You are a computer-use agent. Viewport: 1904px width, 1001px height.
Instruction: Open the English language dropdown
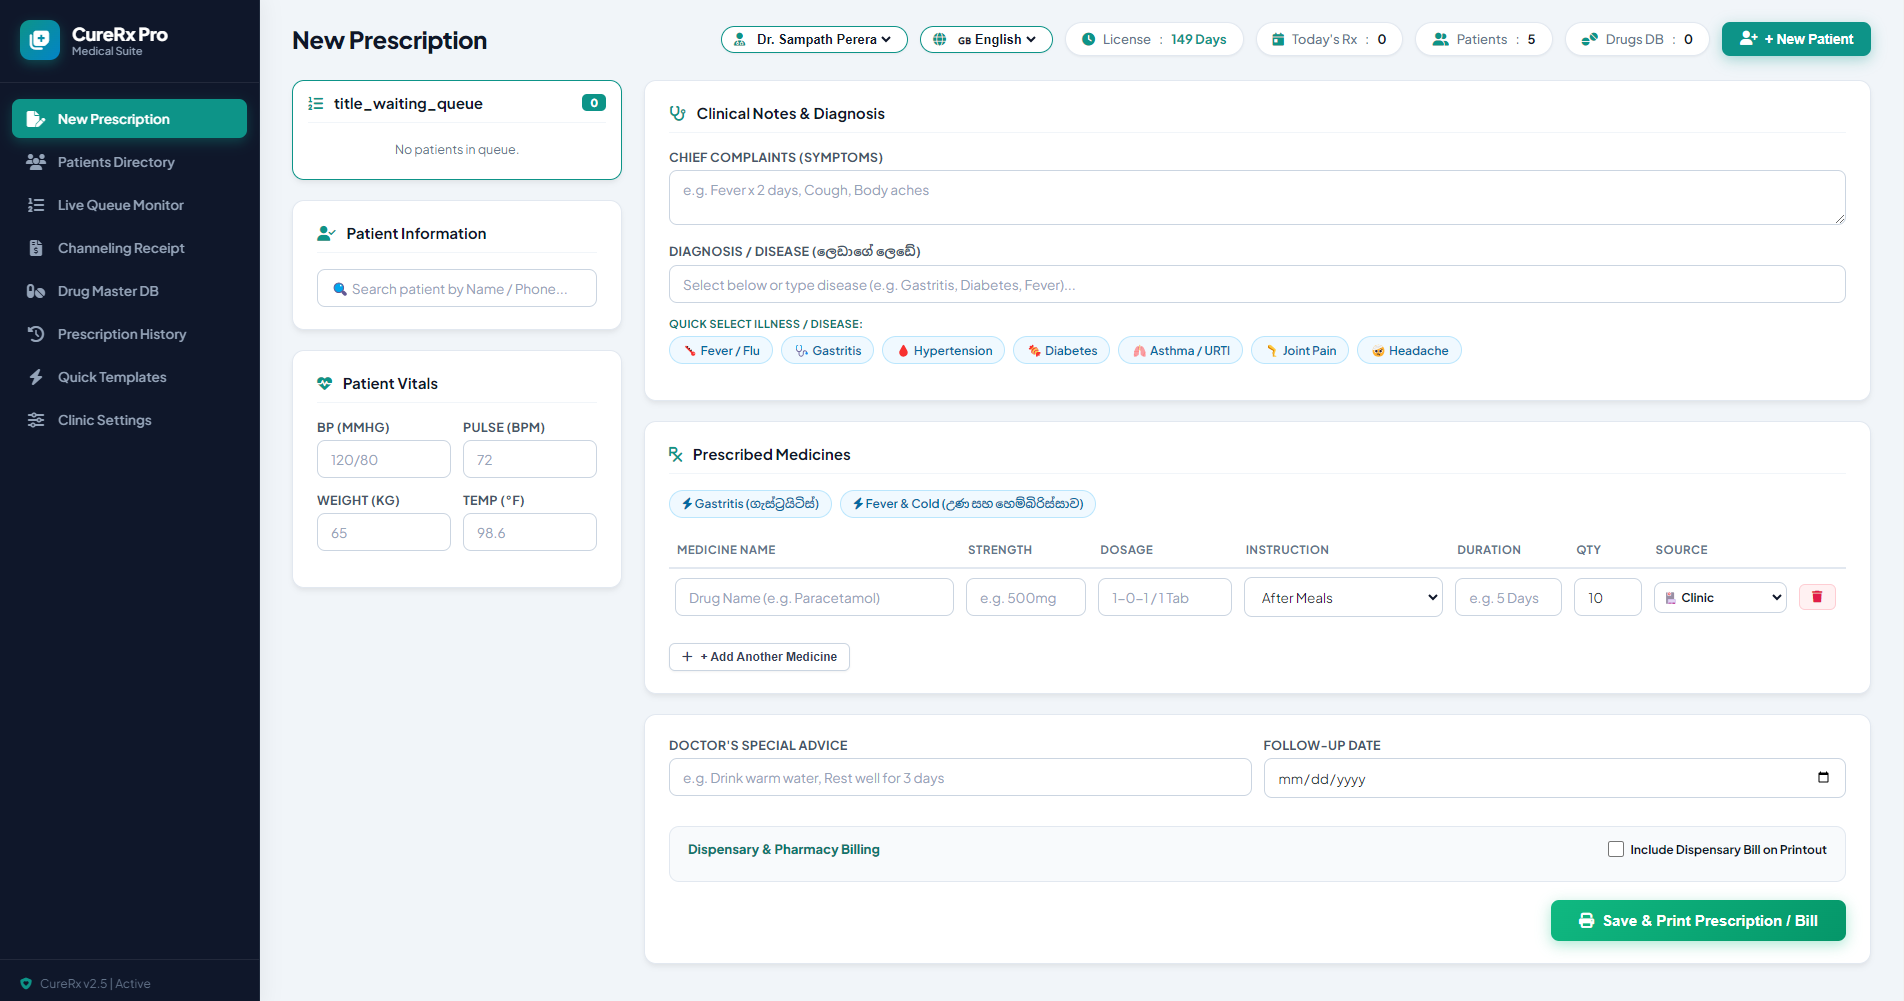pos(986,39)
